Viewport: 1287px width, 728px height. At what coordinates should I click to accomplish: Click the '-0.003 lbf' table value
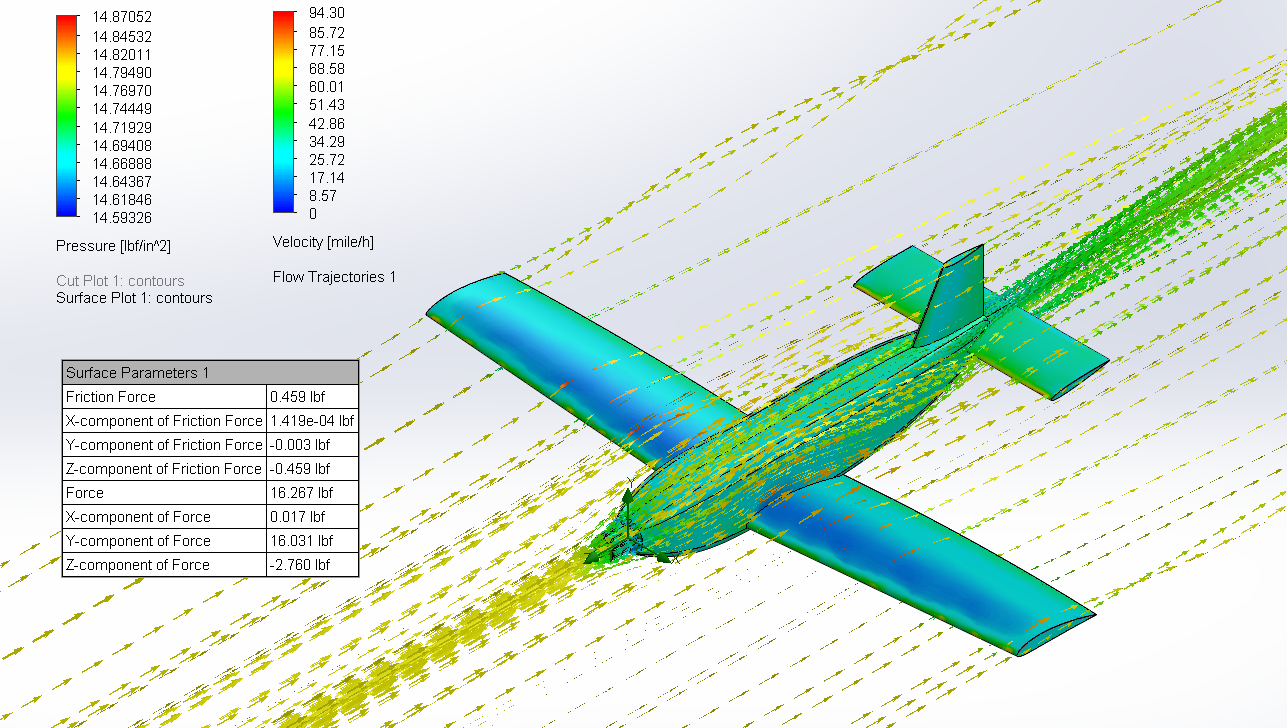[x=300, y=445]
